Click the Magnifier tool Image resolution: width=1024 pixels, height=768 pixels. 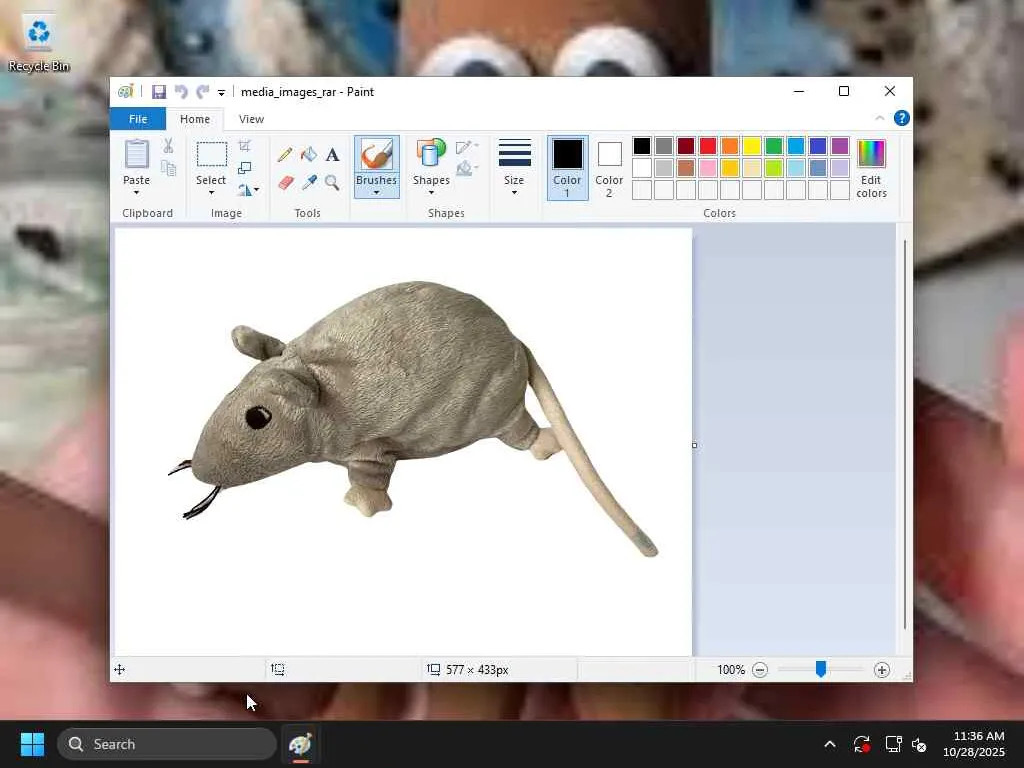tap(332, 183)
